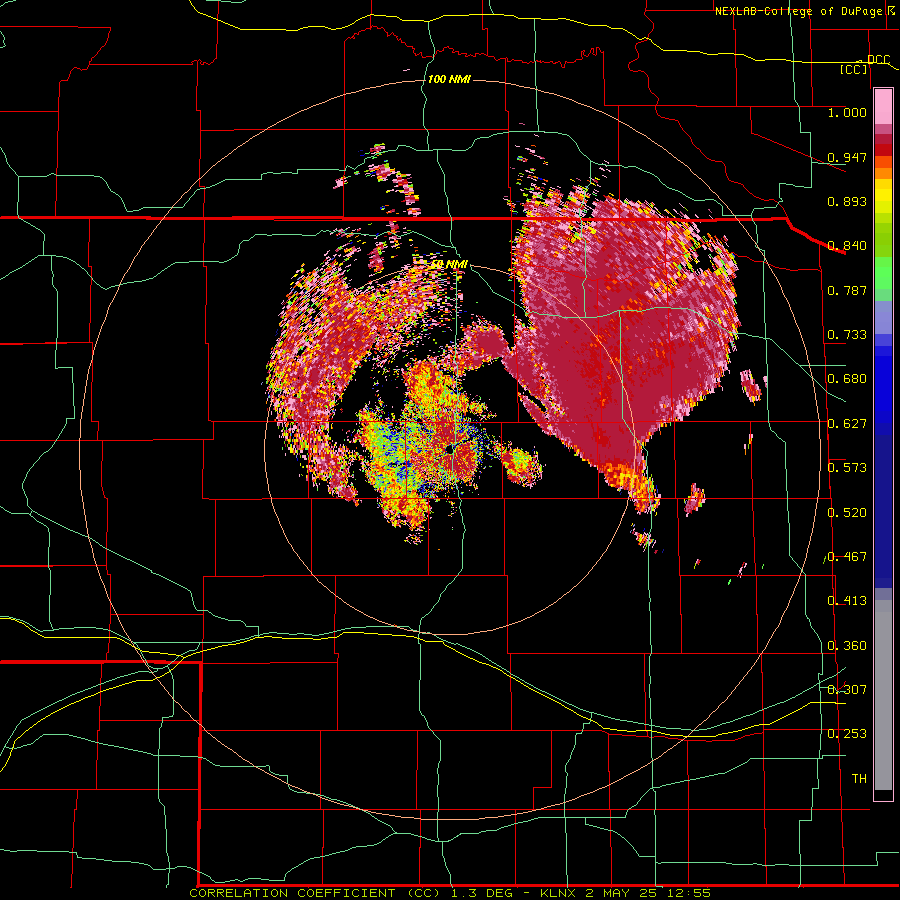Click the 0.947 scale value

pos(847,157)
